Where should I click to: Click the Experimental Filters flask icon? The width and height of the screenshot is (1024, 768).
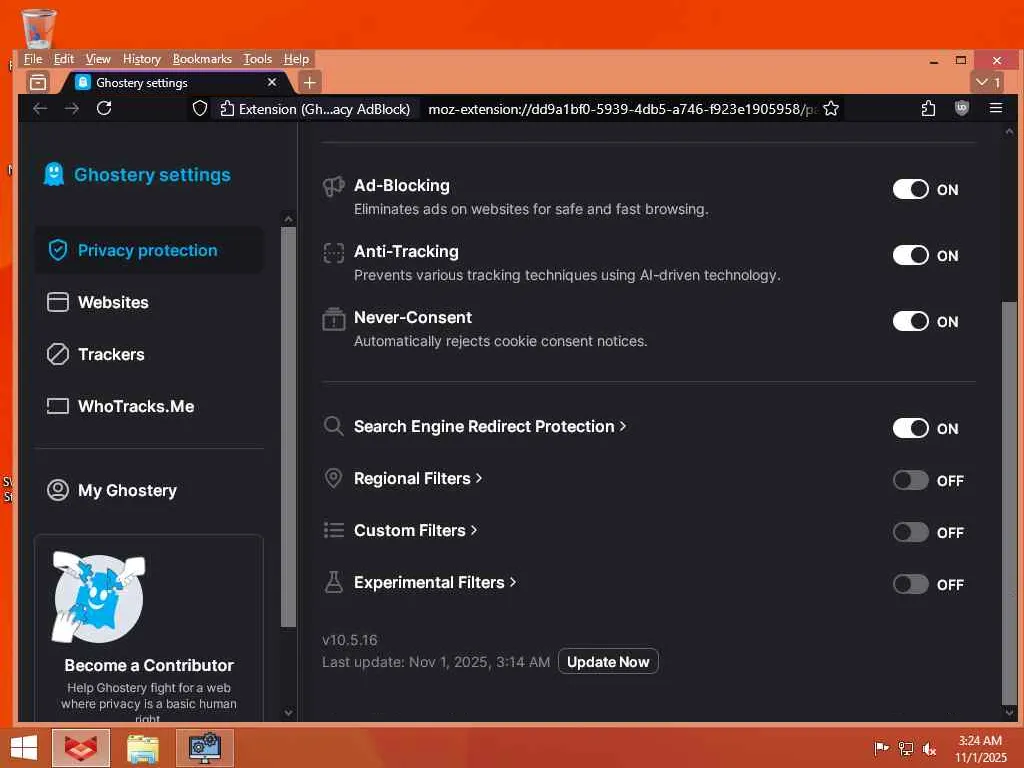334,582
